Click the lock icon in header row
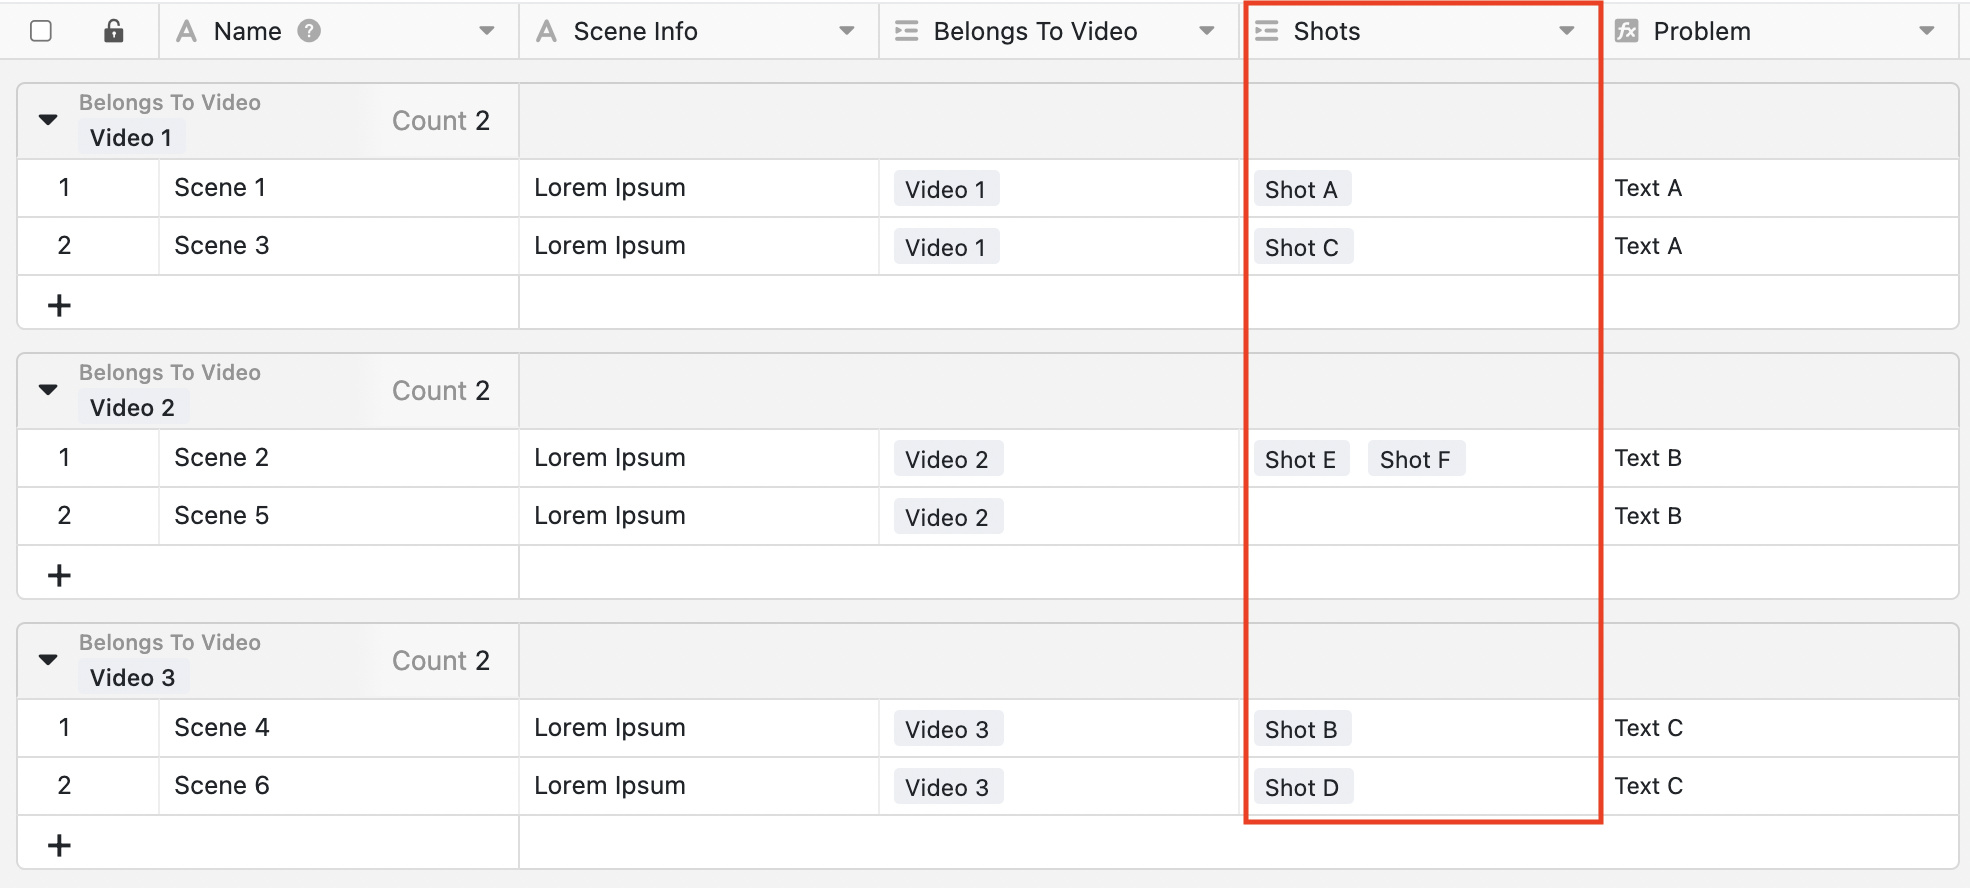This screenshot has height=888, width=1970. pos(114,31)
